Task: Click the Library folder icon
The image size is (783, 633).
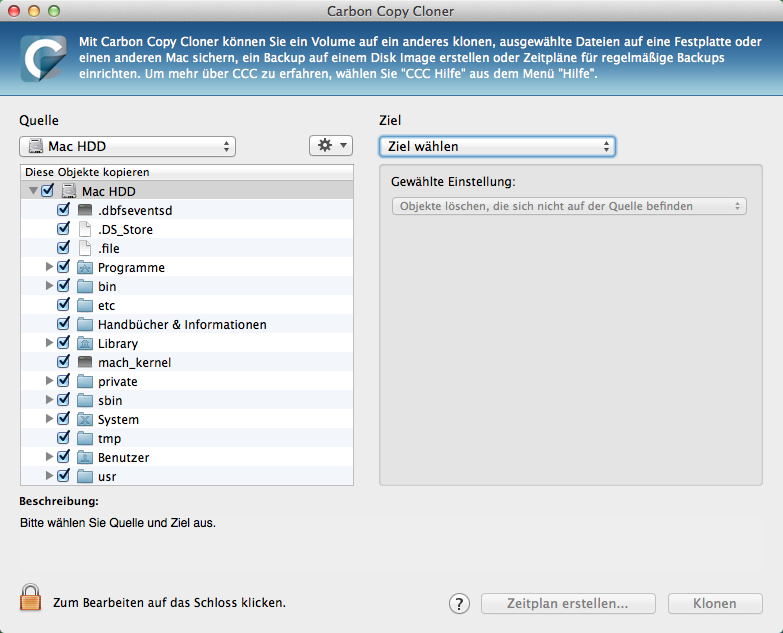Action: tap(85, 343)
